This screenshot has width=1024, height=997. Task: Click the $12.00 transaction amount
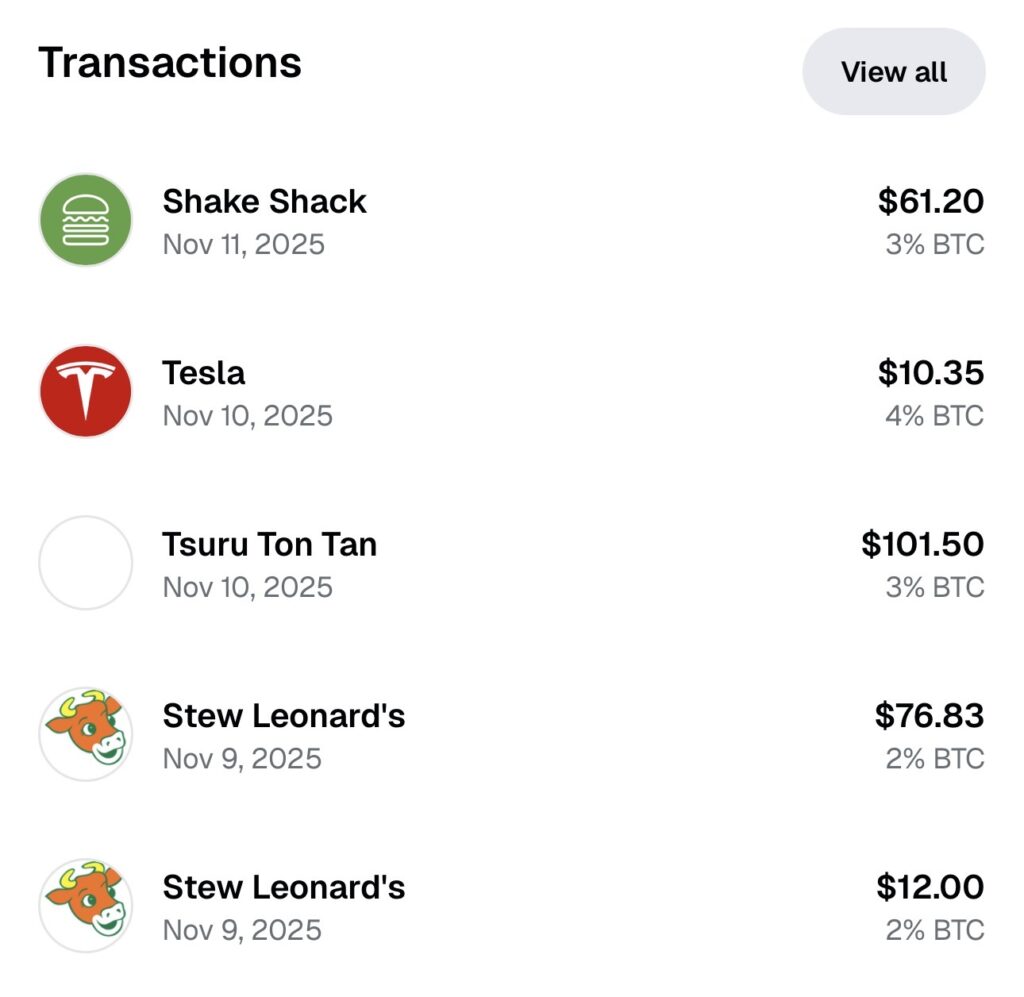point(930,887)
